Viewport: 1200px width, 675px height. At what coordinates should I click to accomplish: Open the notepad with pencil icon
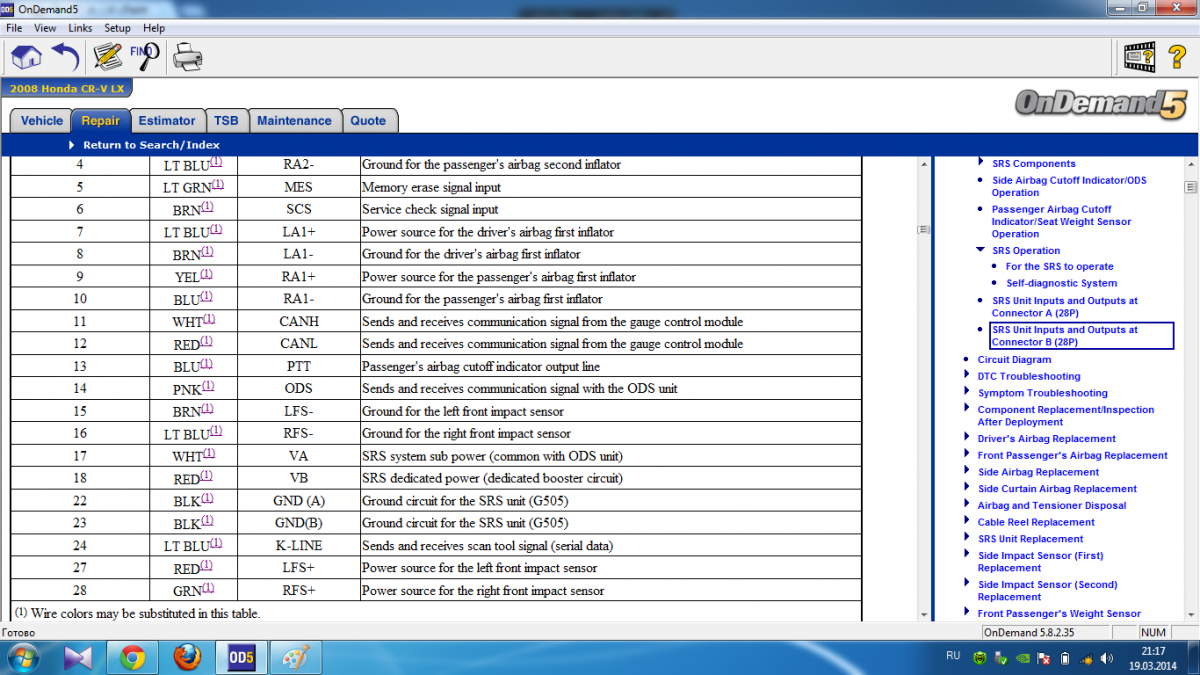[107, 57]
